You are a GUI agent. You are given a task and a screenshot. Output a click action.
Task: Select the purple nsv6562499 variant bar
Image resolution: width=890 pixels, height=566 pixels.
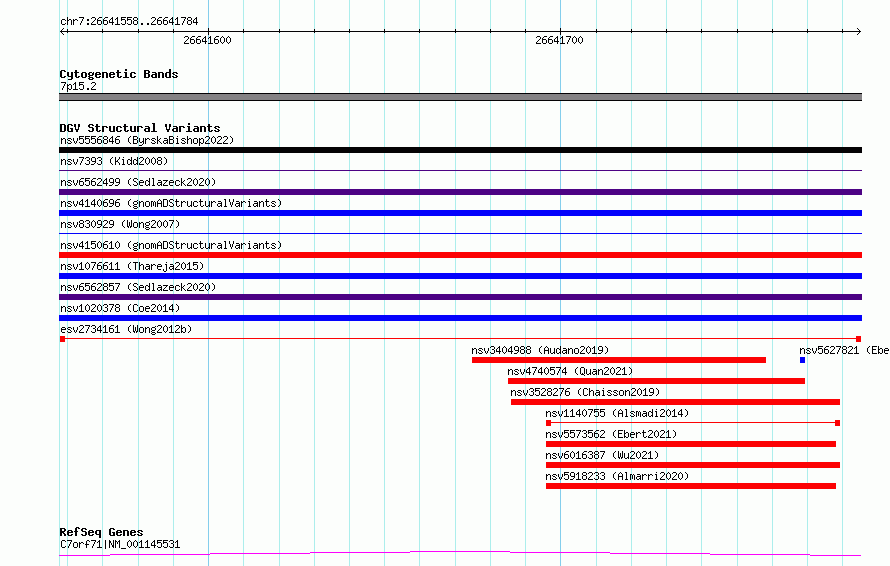[460, 192]
